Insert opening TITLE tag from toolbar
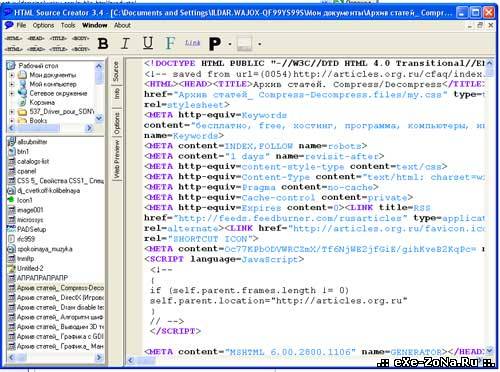 (58, 38)
